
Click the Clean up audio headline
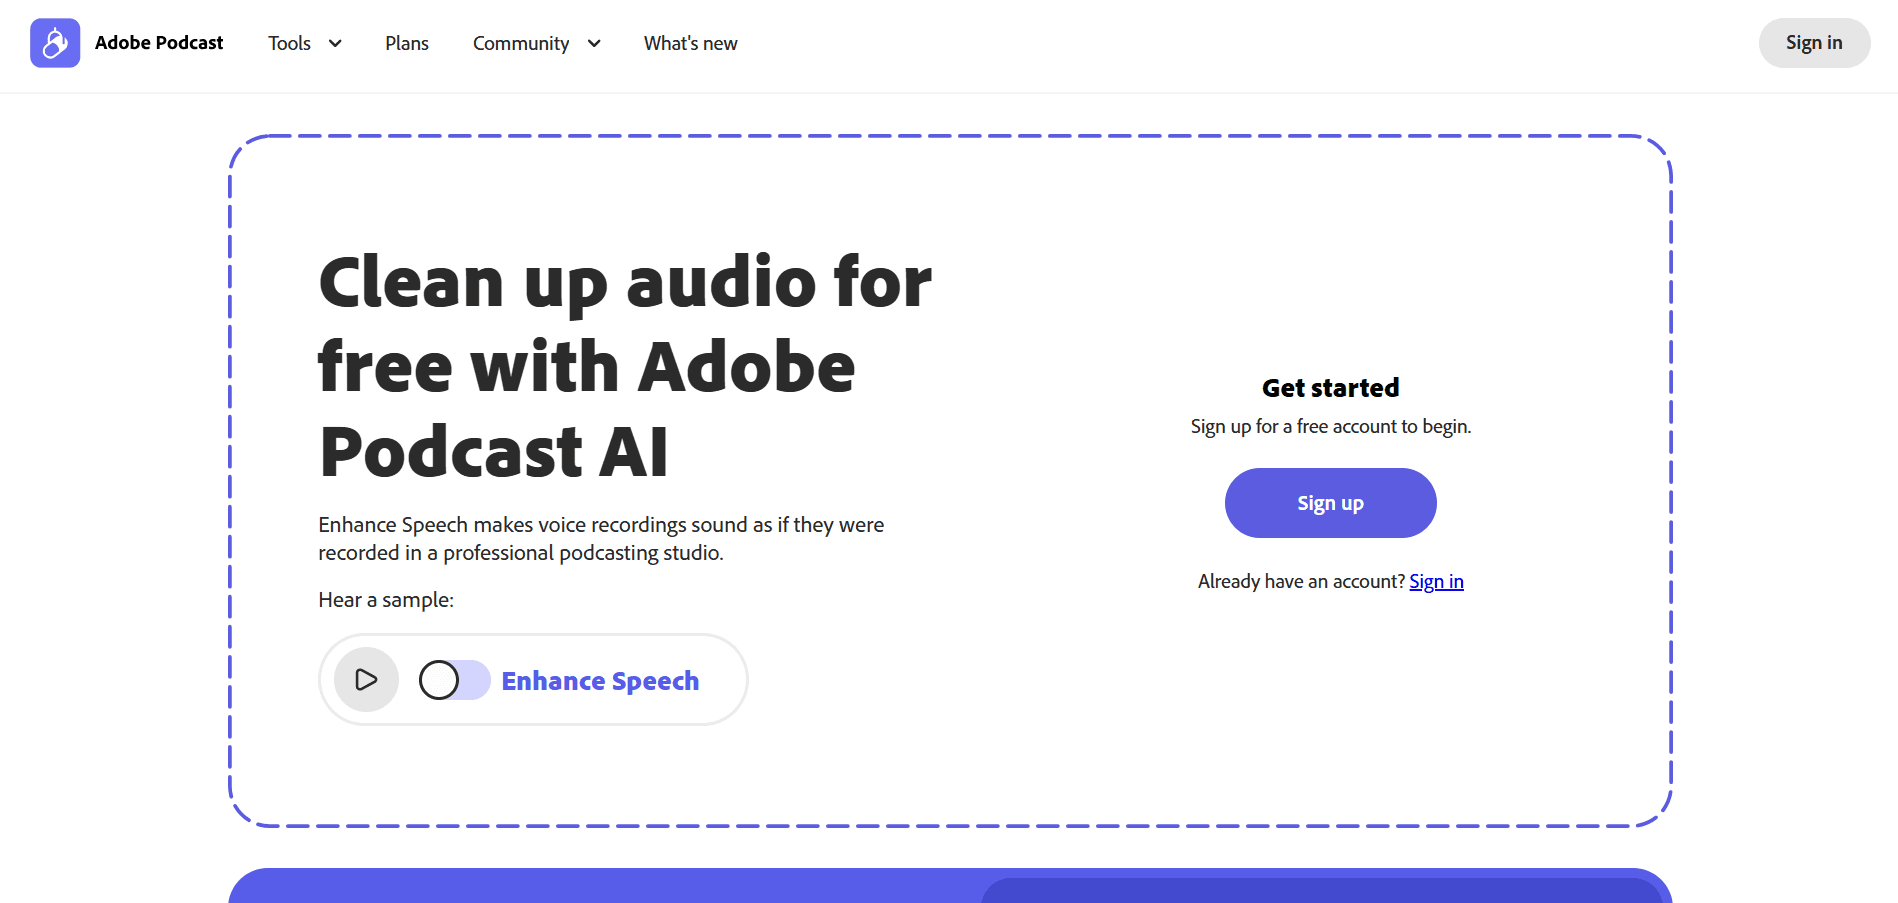625,366
